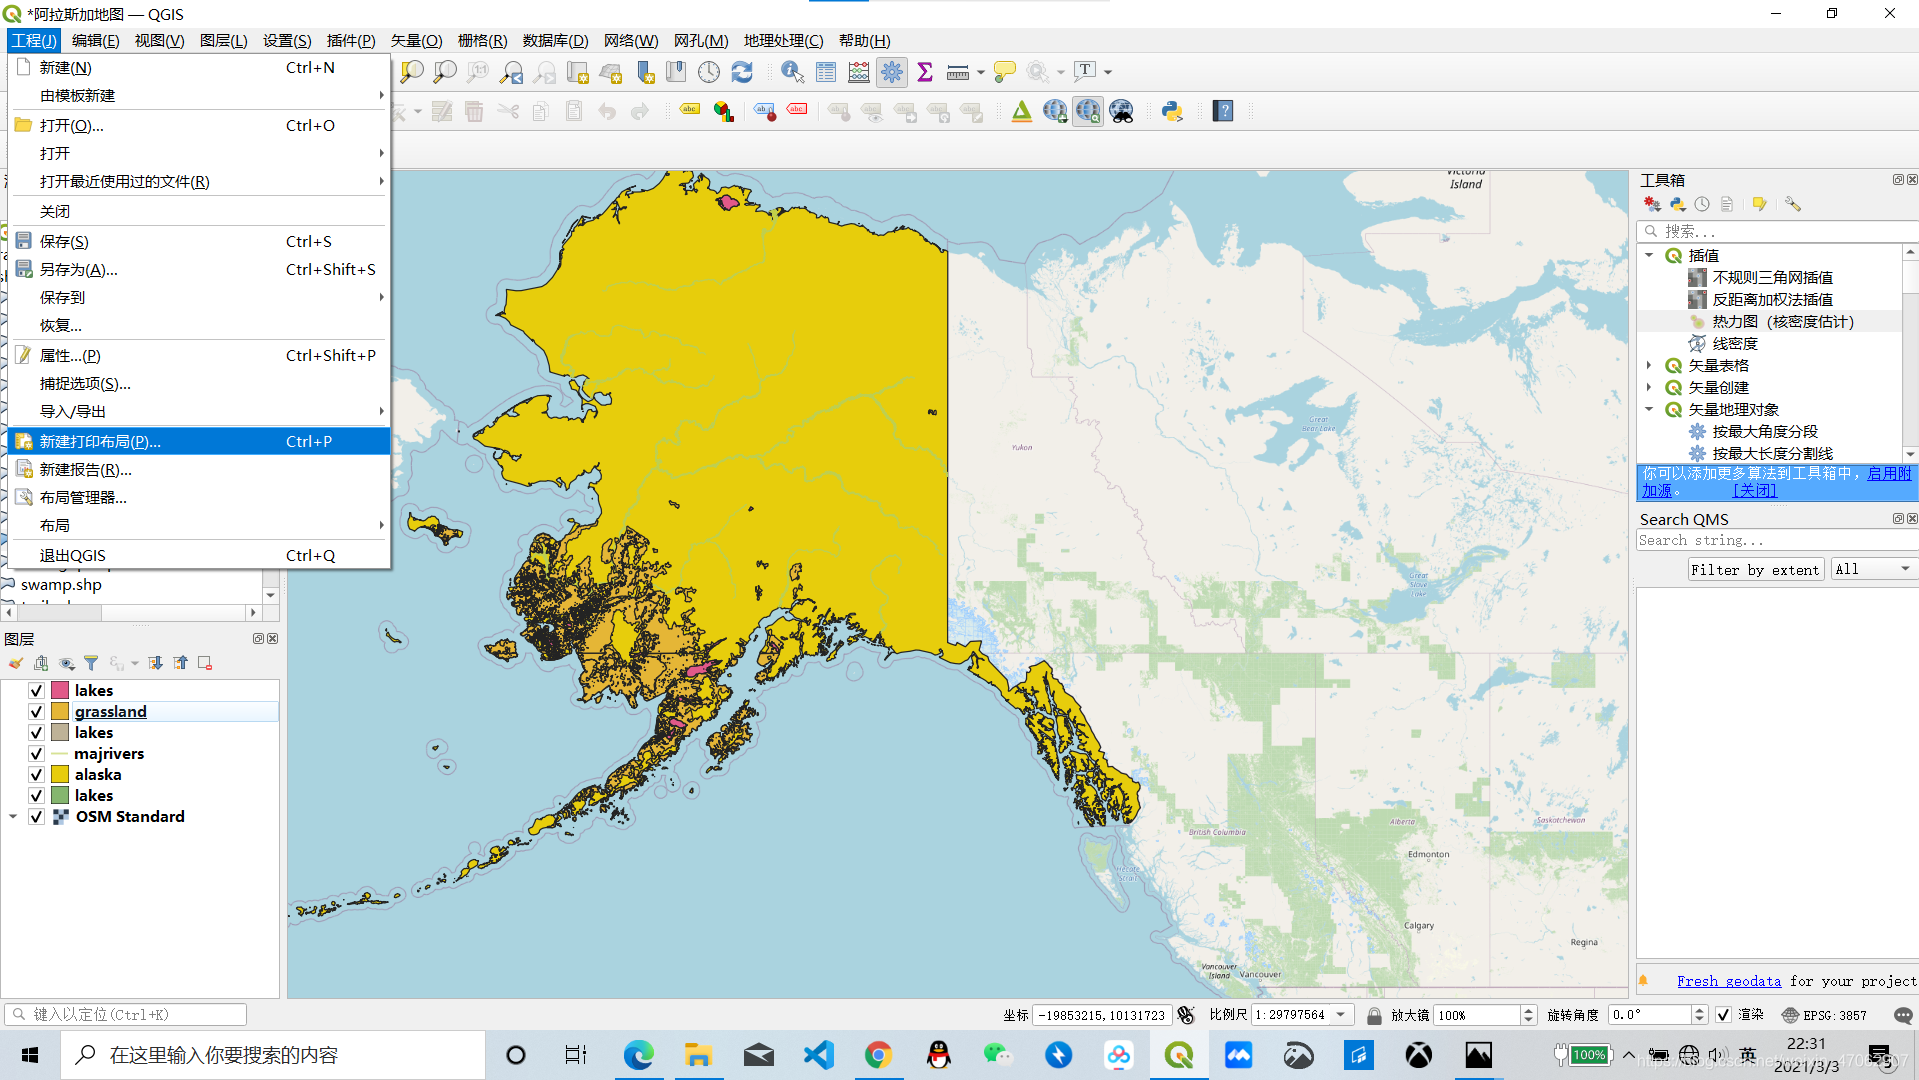This screenshot has height=1080, width=1919.
Task: Open the measure tool dropdown arrow
Action: coord(981,72)
